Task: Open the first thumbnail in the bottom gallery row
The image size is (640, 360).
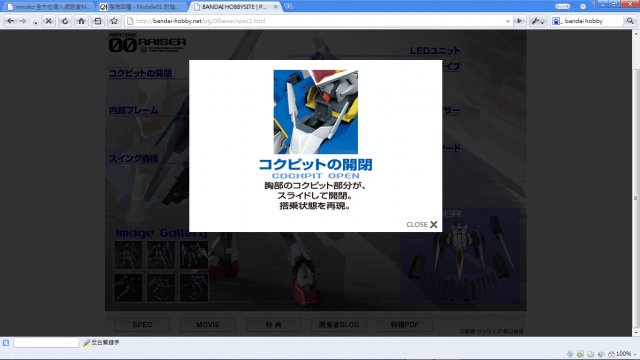Action: [x=128, y=288]
